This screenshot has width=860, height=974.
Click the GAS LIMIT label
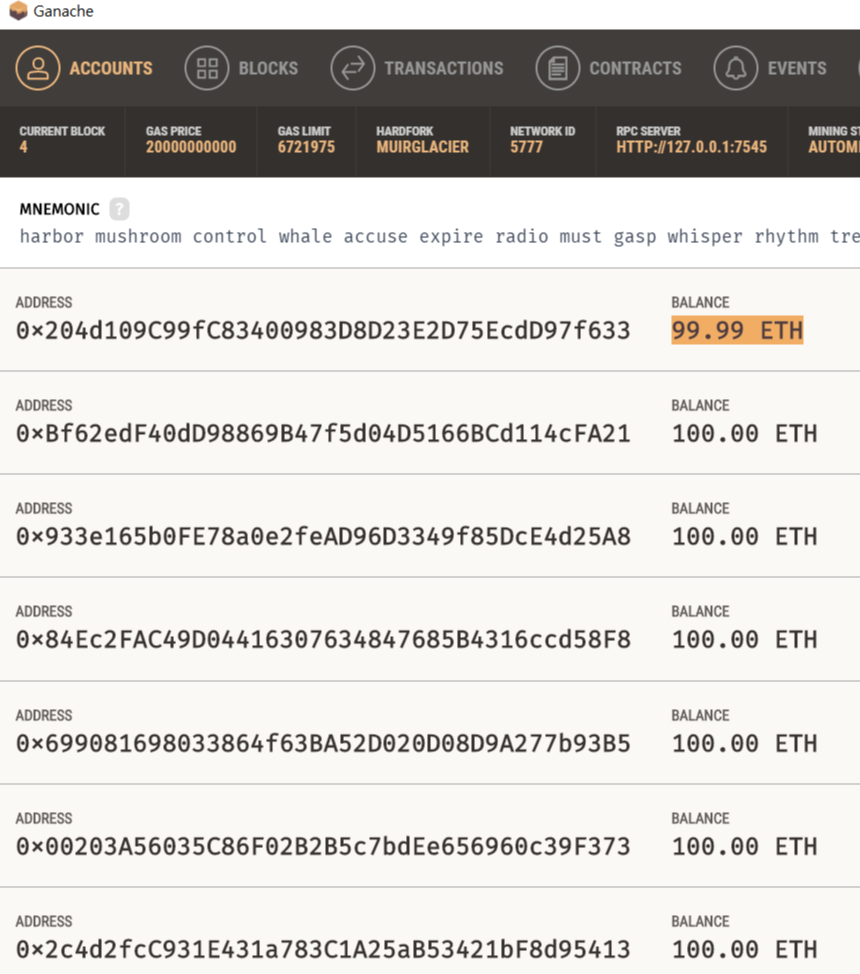304,131
